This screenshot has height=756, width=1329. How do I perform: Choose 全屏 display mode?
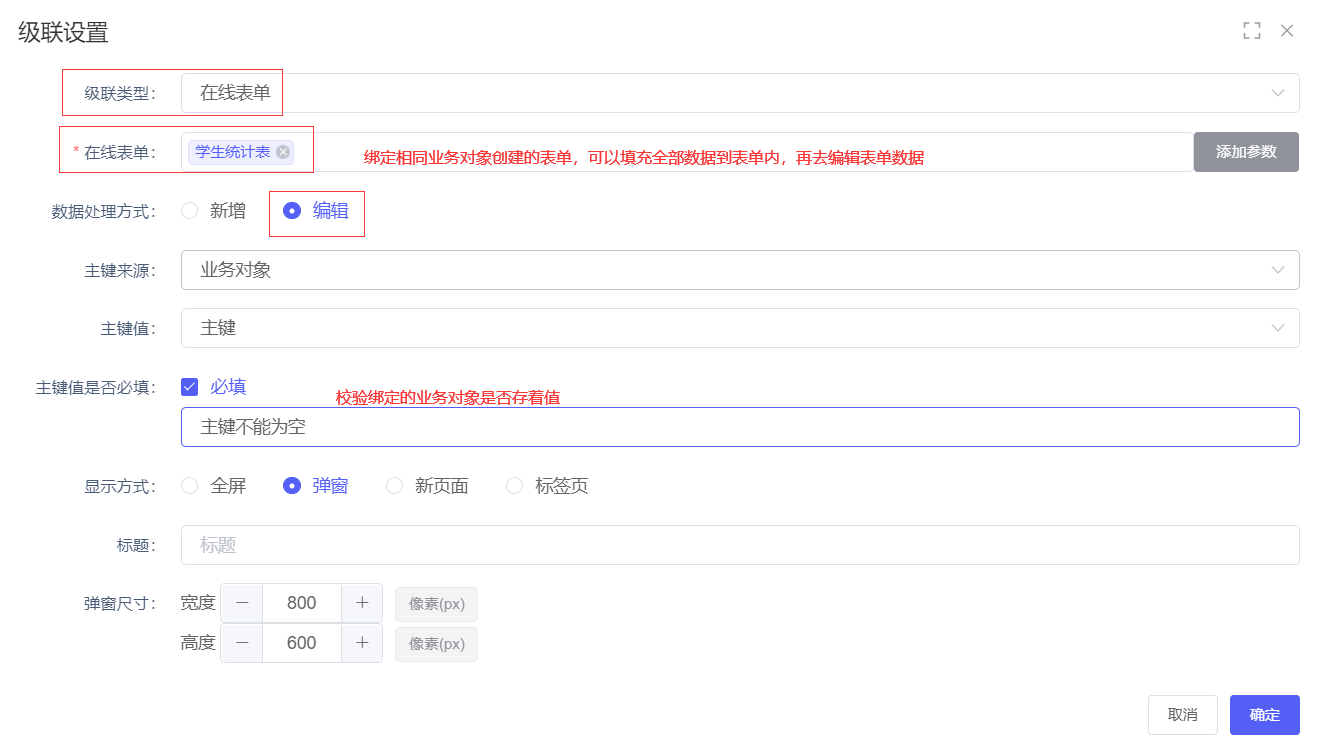pyautogui.click(x=190, y=486)
